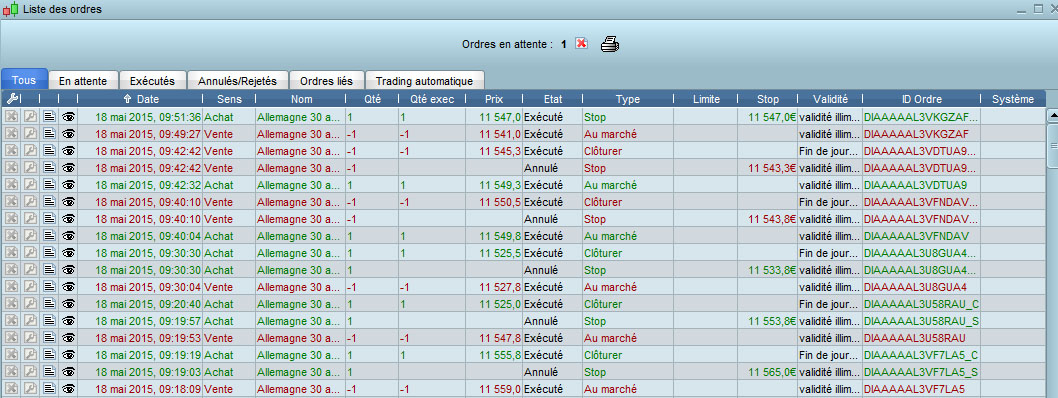
Task: Open details icon for 09:18:09 Vente order
Action: [x=49, y=389]
